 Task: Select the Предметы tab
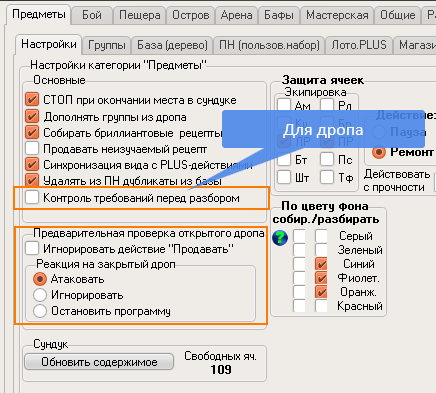(x=39, y=14)
